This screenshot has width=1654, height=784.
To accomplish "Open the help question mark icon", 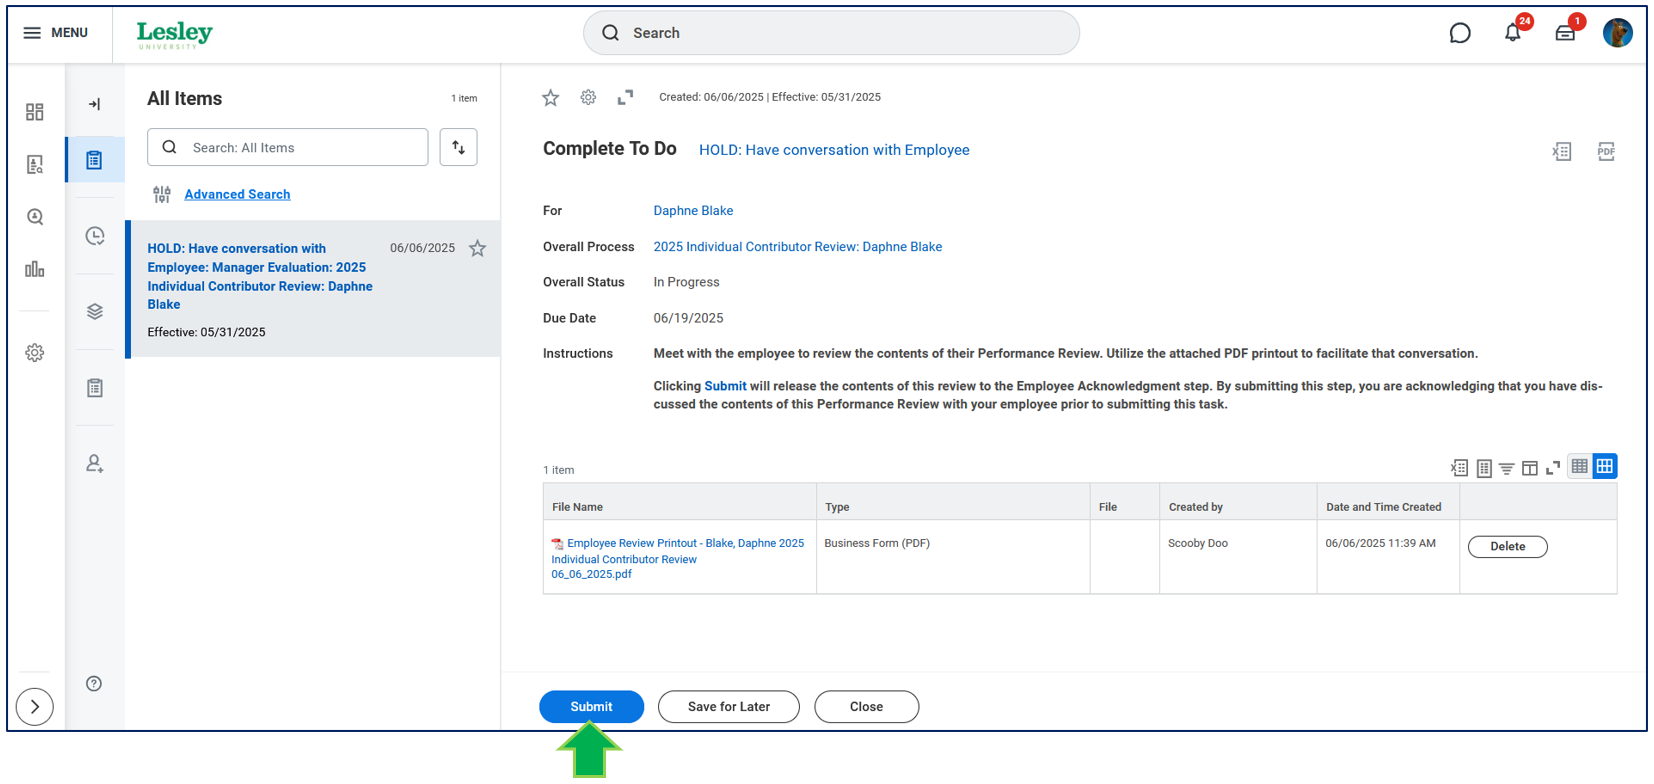I will (x=94, y=684).
